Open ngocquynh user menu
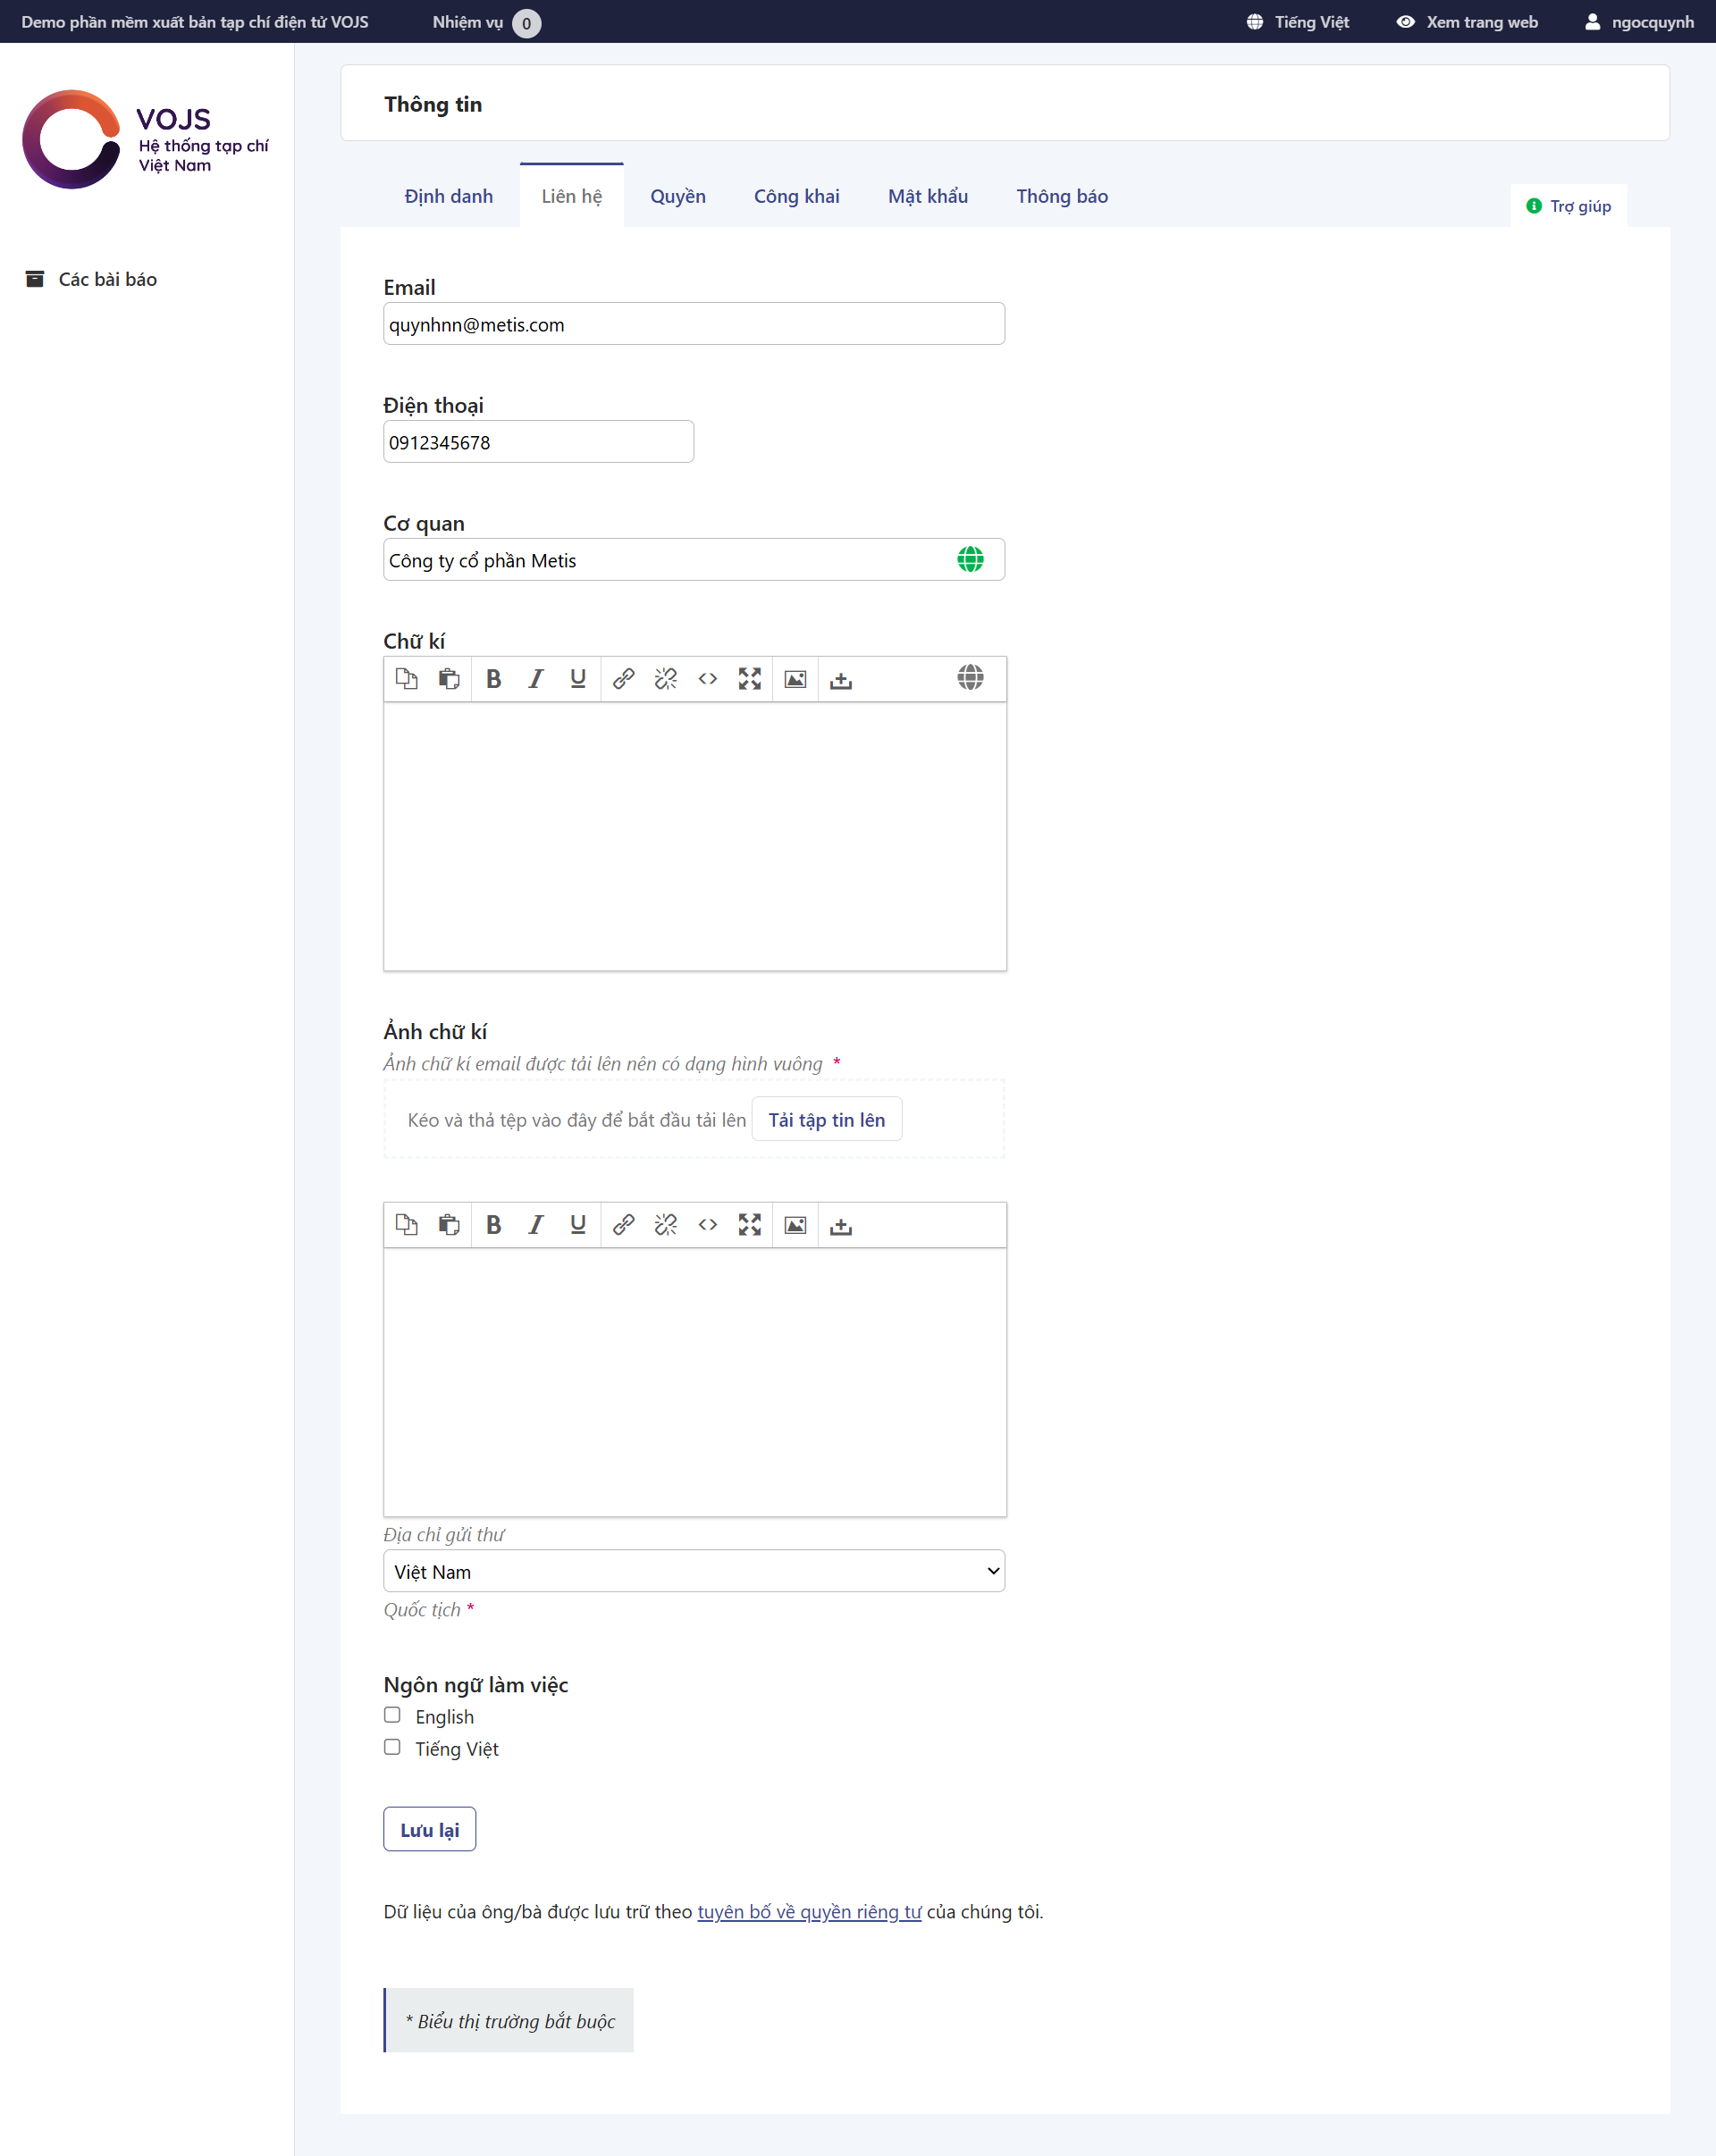 (x=1639, y=22)
